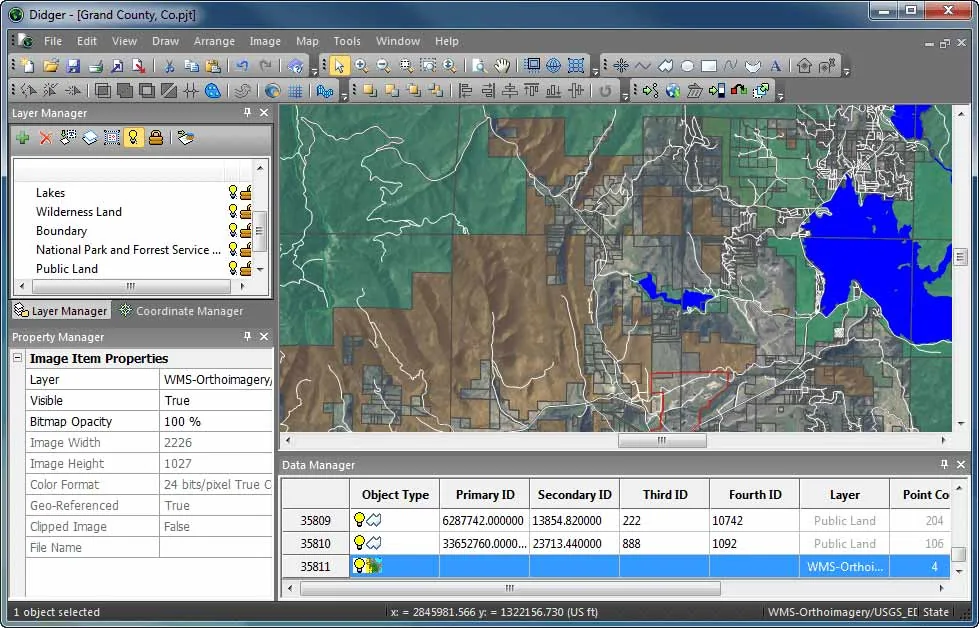Delete layer using red X icon

[x=46, y=137]
